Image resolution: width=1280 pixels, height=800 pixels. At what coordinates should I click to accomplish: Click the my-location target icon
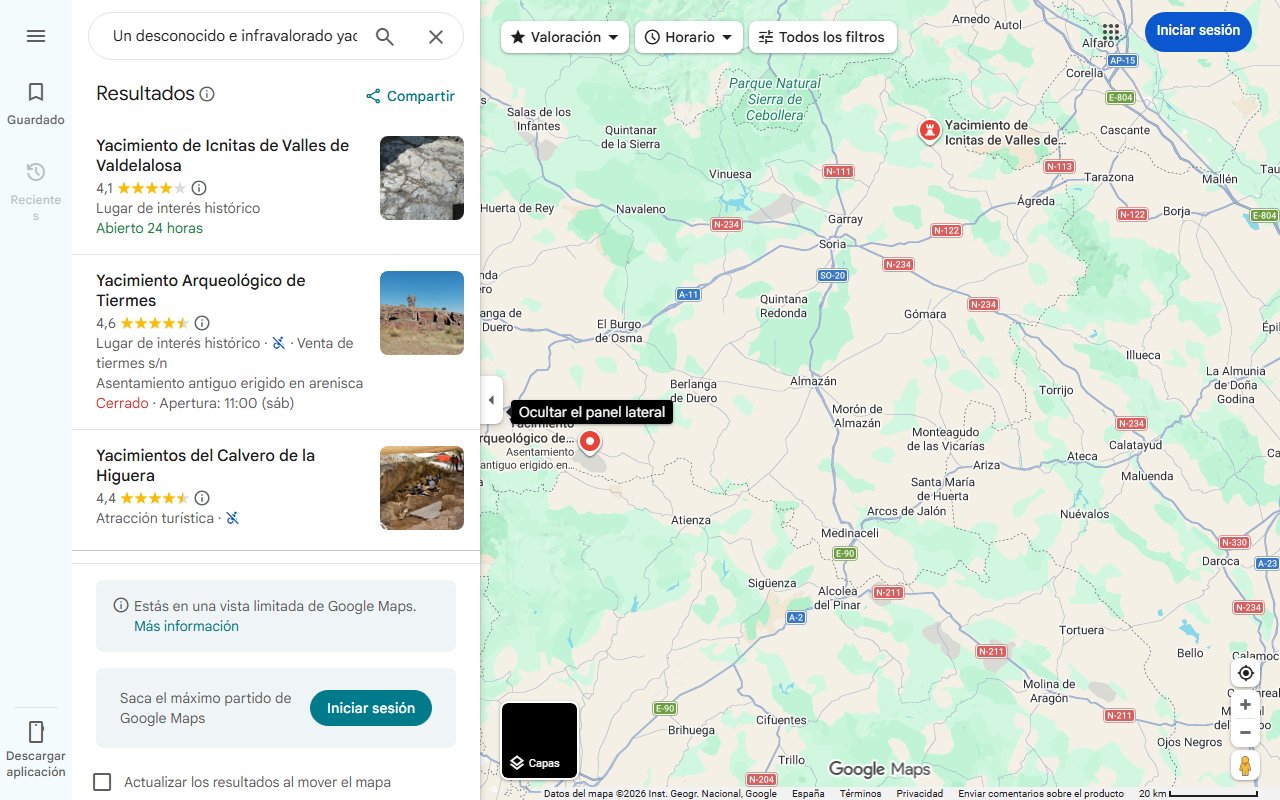[x=1245, y=672]
